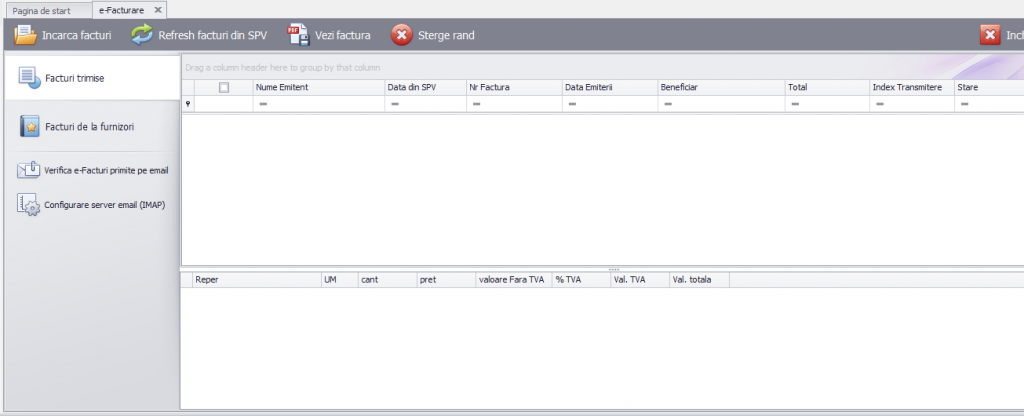Click the splitter handle between the two grids
Viewport: 1024px width, 416px height.
pos(614,269)
